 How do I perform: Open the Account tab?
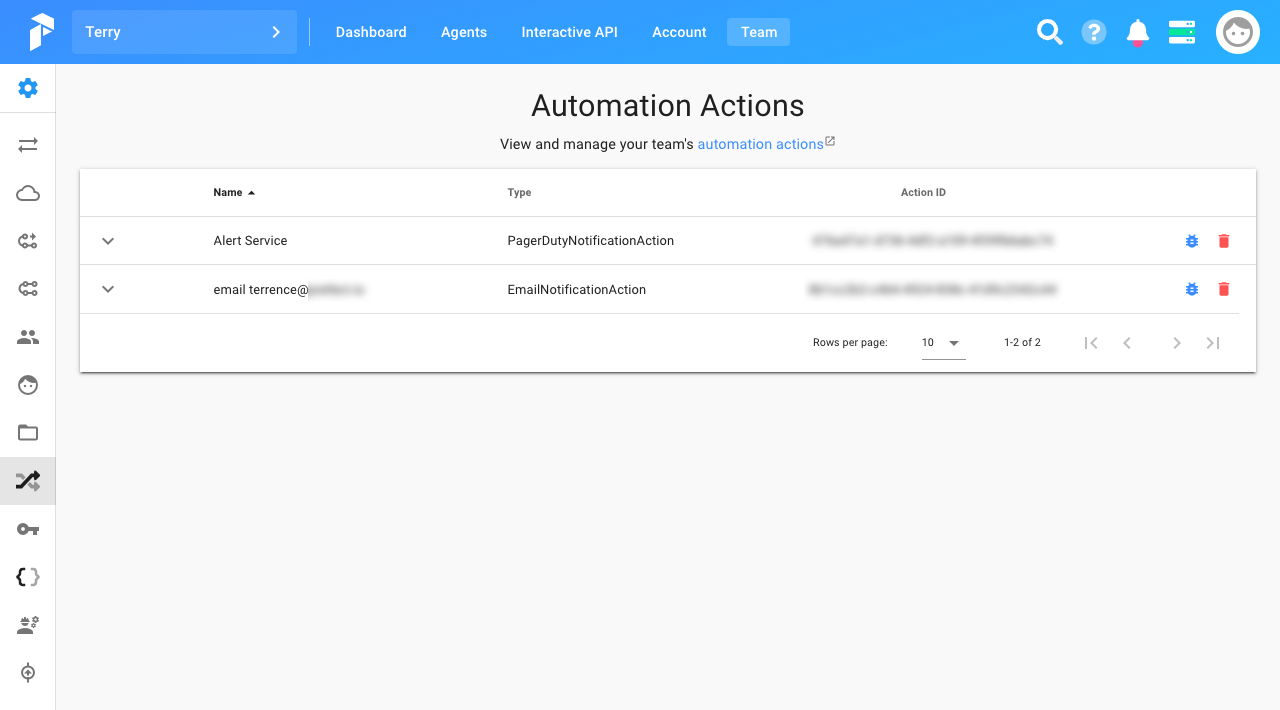click(x=679, y=32)
